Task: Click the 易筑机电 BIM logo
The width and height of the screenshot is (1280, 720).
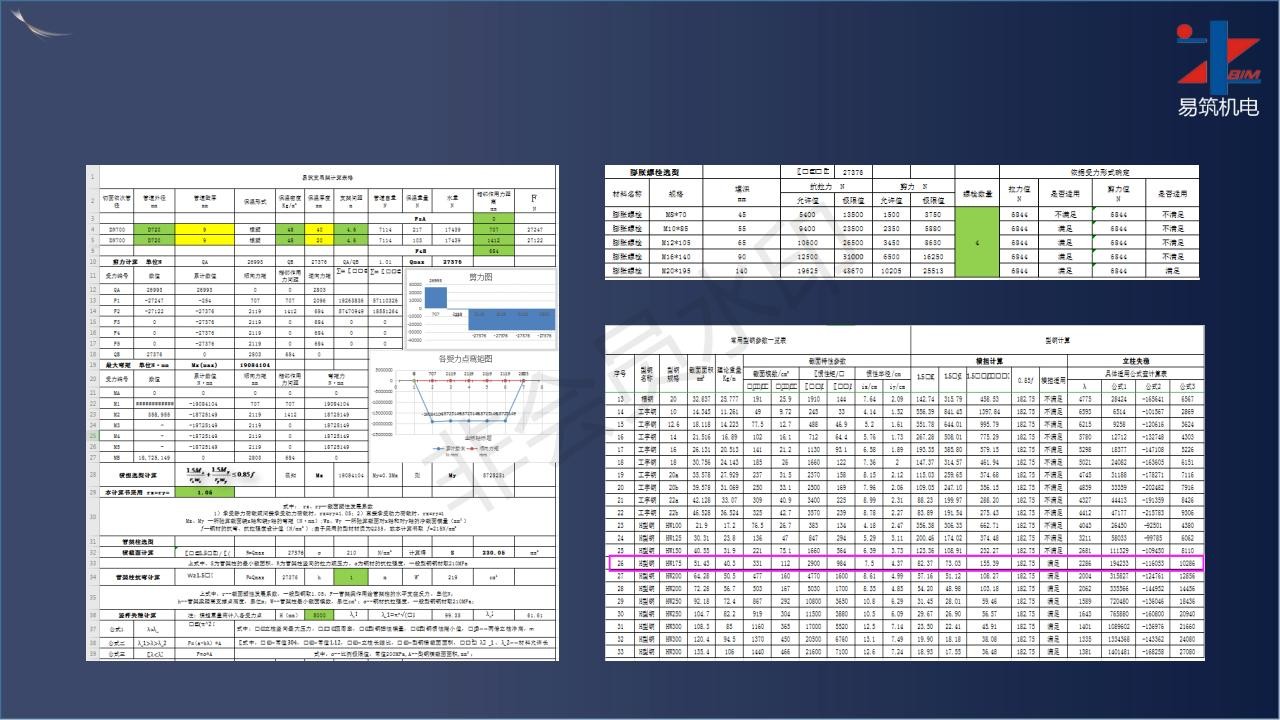Action: [1217, 67]
